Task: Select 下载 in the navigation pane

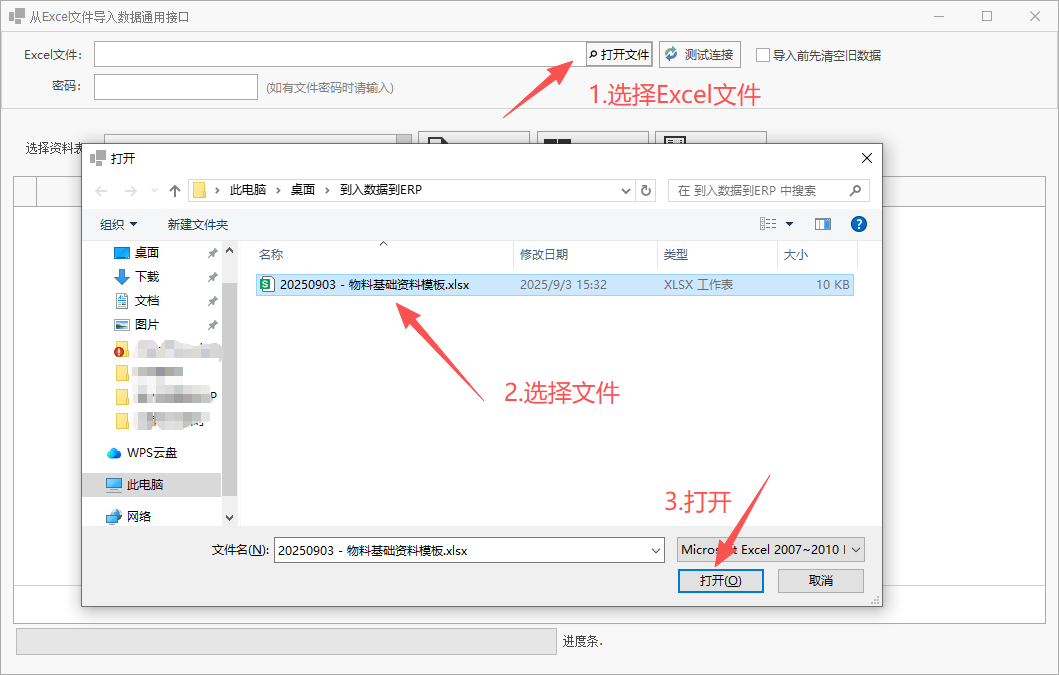Action: click(146, 277)
